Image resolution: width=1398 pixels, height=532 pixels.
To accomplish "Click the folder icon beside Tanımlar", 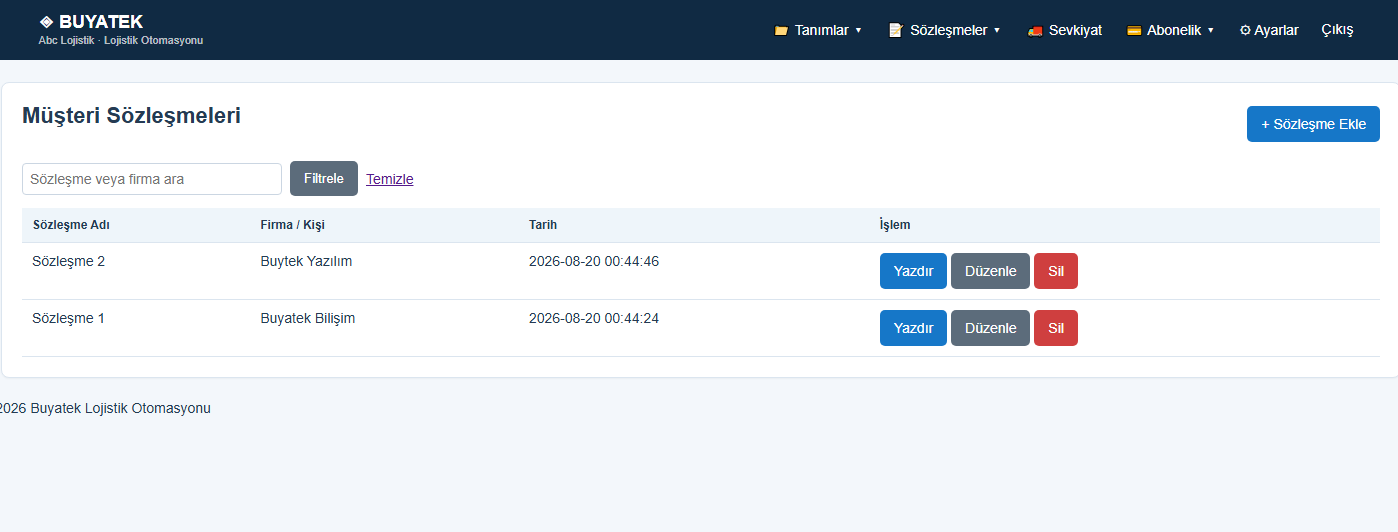I will [781, 31].
